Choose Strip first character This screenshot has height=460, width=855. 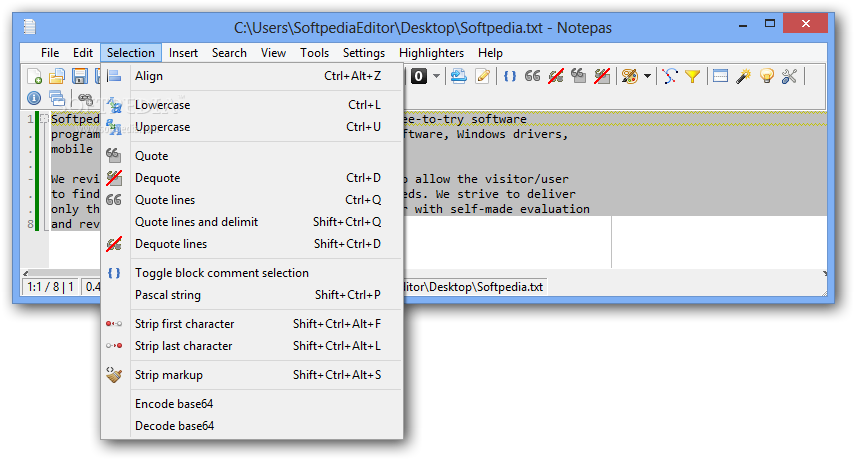tap(252, 324)
